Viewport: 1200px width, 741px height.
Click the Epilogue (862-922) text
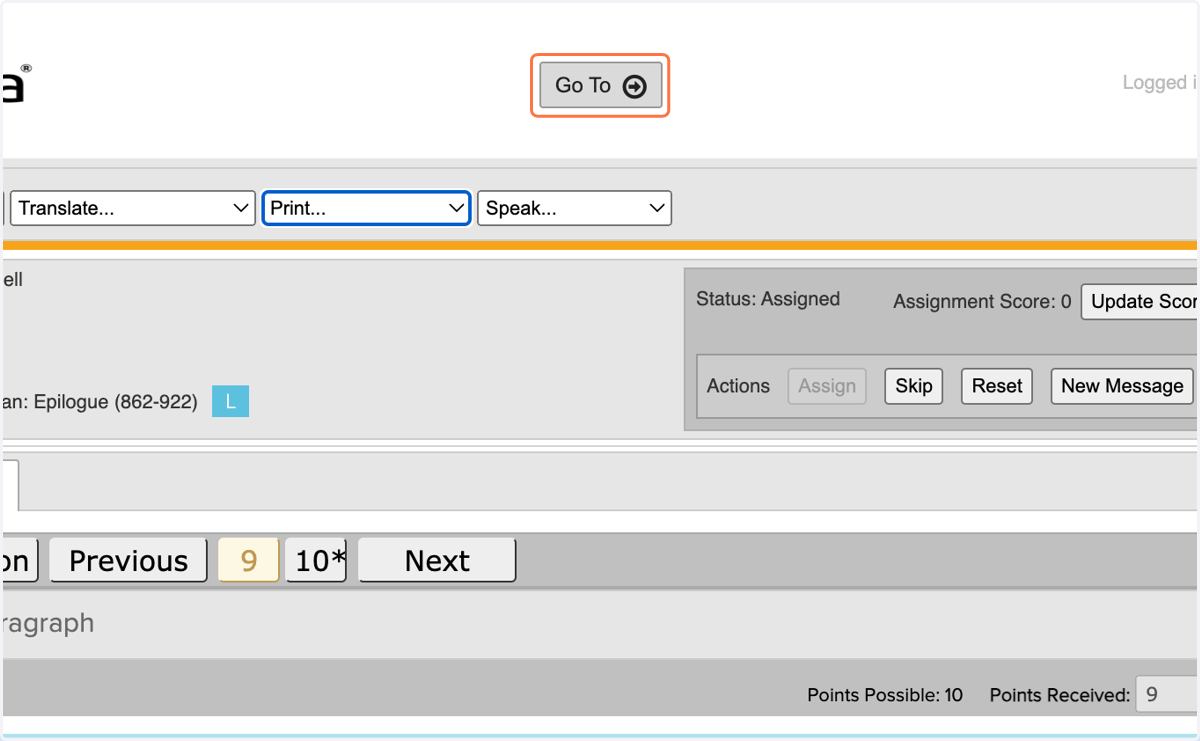[x=116, y=402]
